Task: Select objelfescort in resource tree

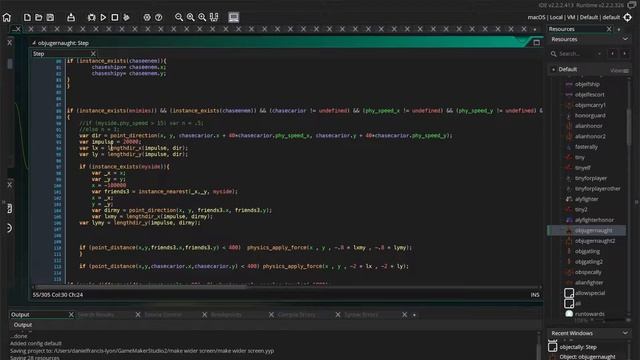Action: (x=589, y=94)
